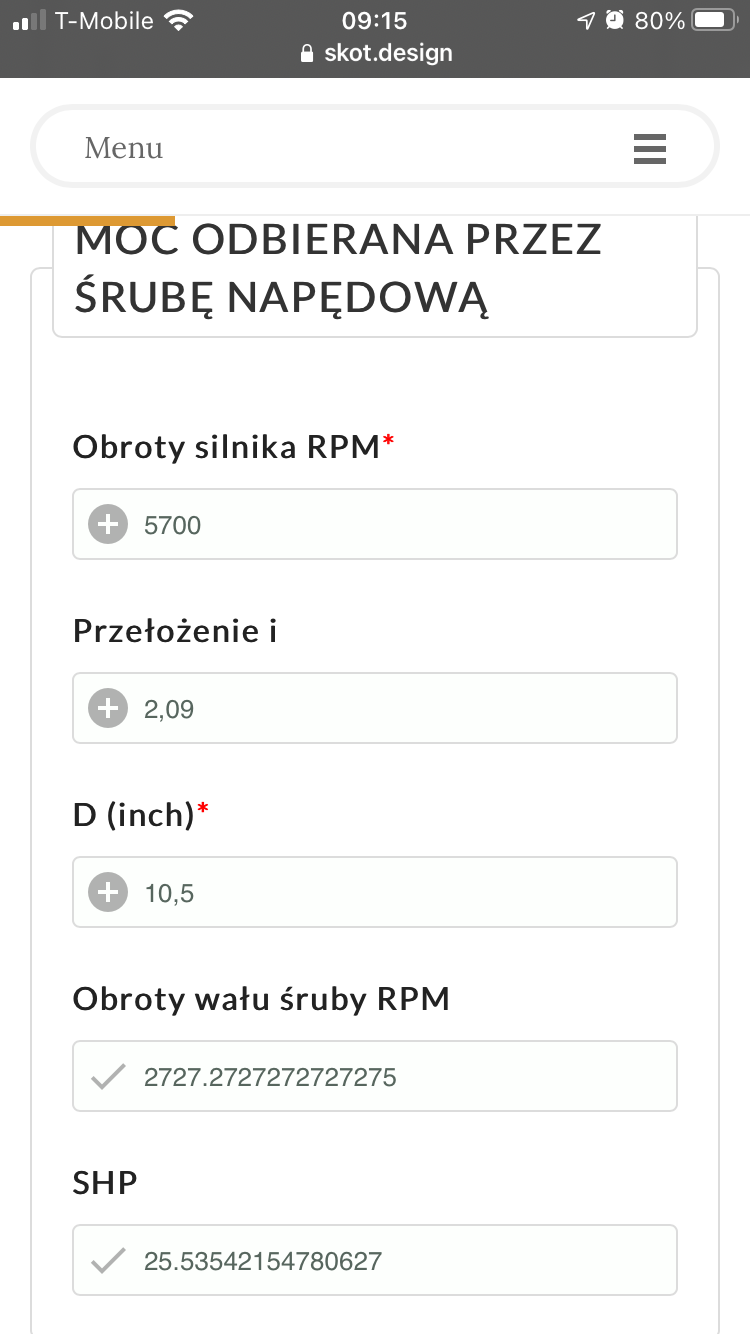Click the plus icon beside 10,5

point(108,892)
